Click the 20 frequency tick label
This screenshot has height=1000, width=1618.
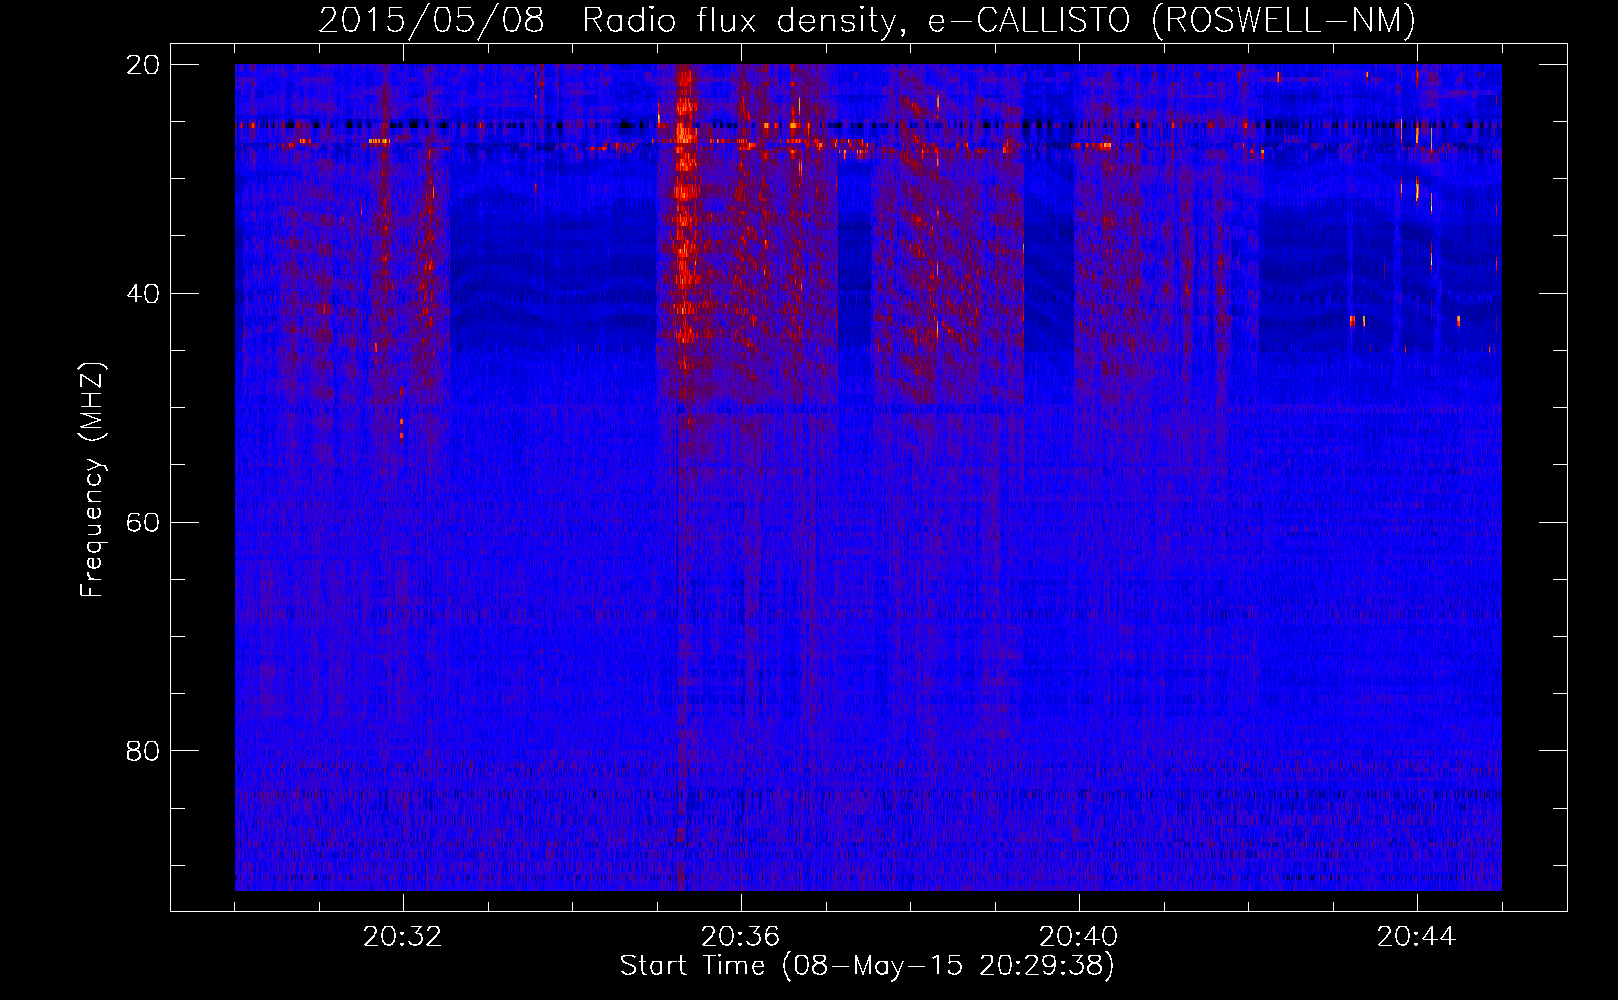point(143,65)
